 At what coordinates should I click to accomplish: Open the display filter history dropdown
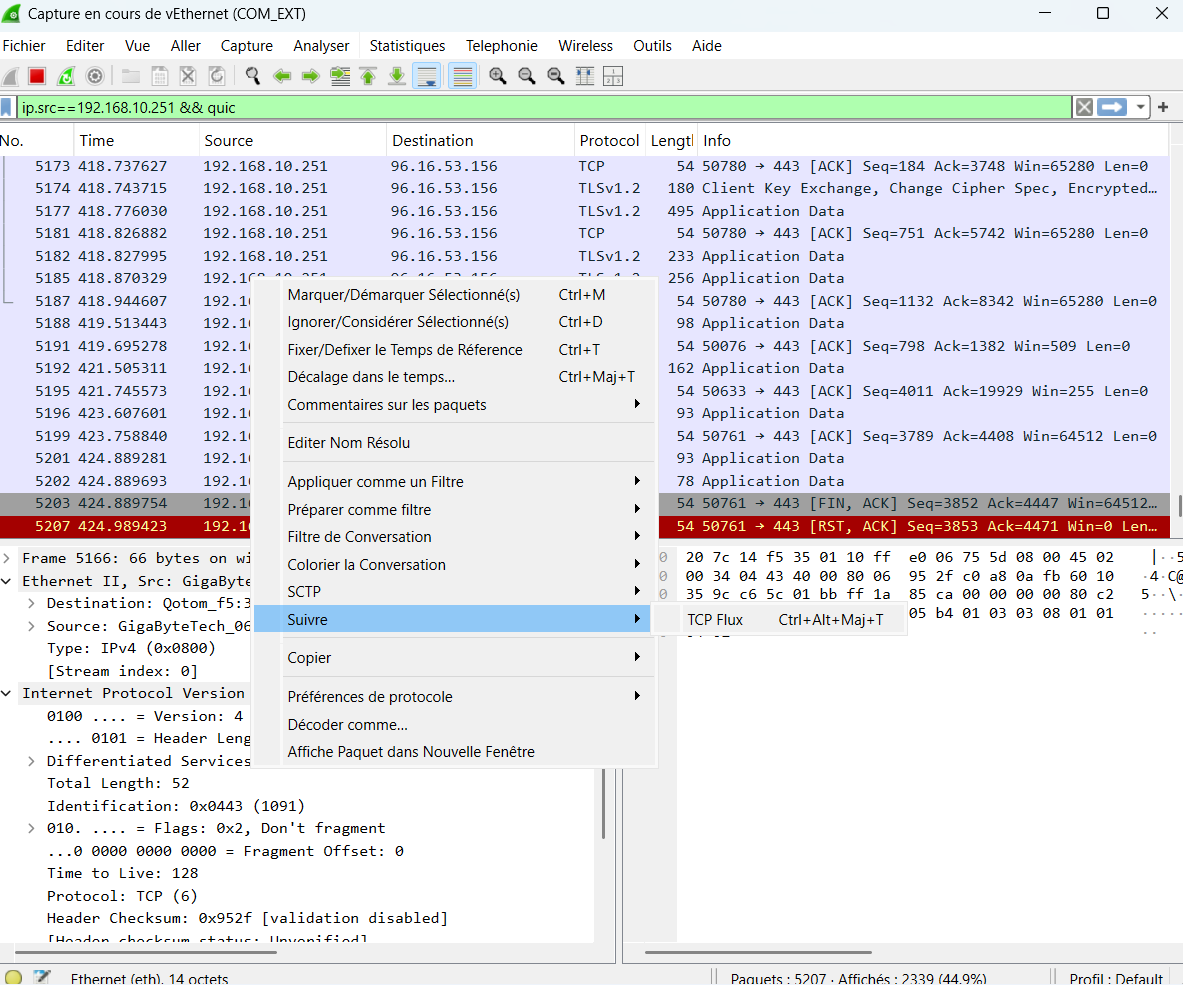(x=1141, y=107)
